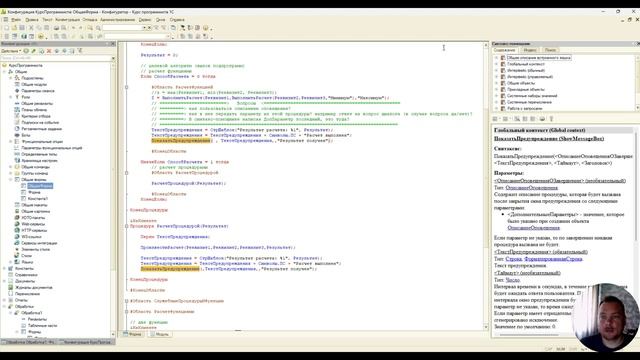640x360 pixels.
Task: Open the Отладка menu
Action: 90,20
